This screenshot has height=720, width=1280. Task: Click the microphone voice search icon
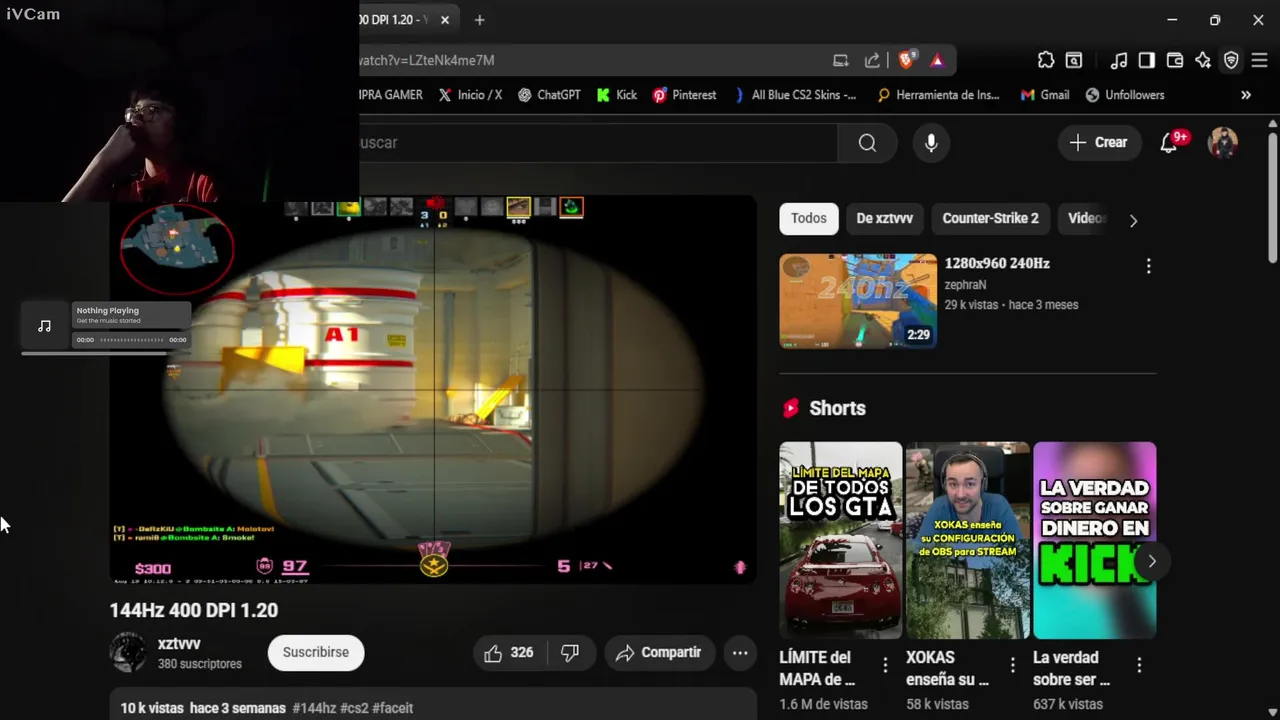pyautogui.click(x=931, y=143)
